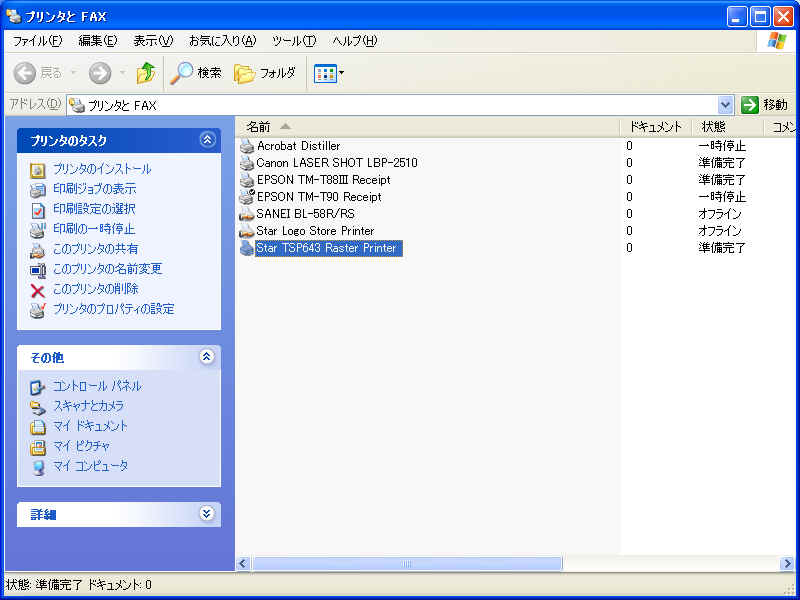Click the スキャナとカメラ icon

(38, 407)
